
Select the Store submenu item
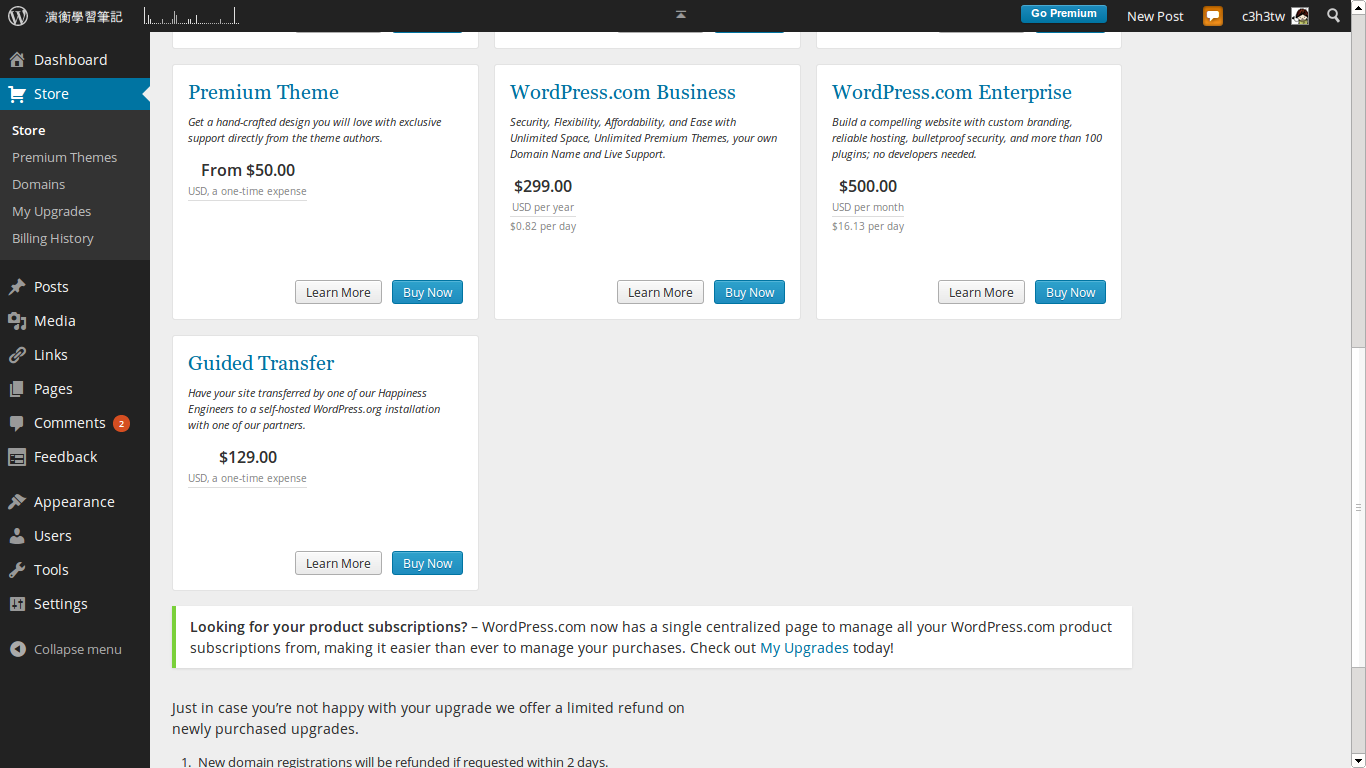(28, 131)
